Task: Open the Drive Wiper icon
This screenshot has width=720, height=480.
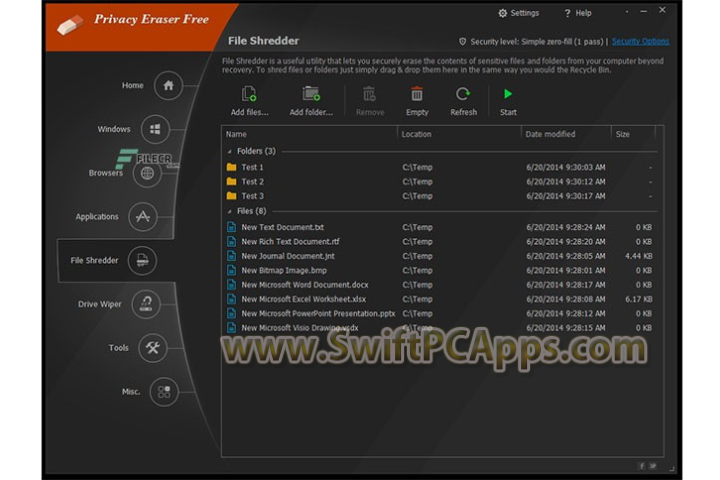Action: point(146,304)
